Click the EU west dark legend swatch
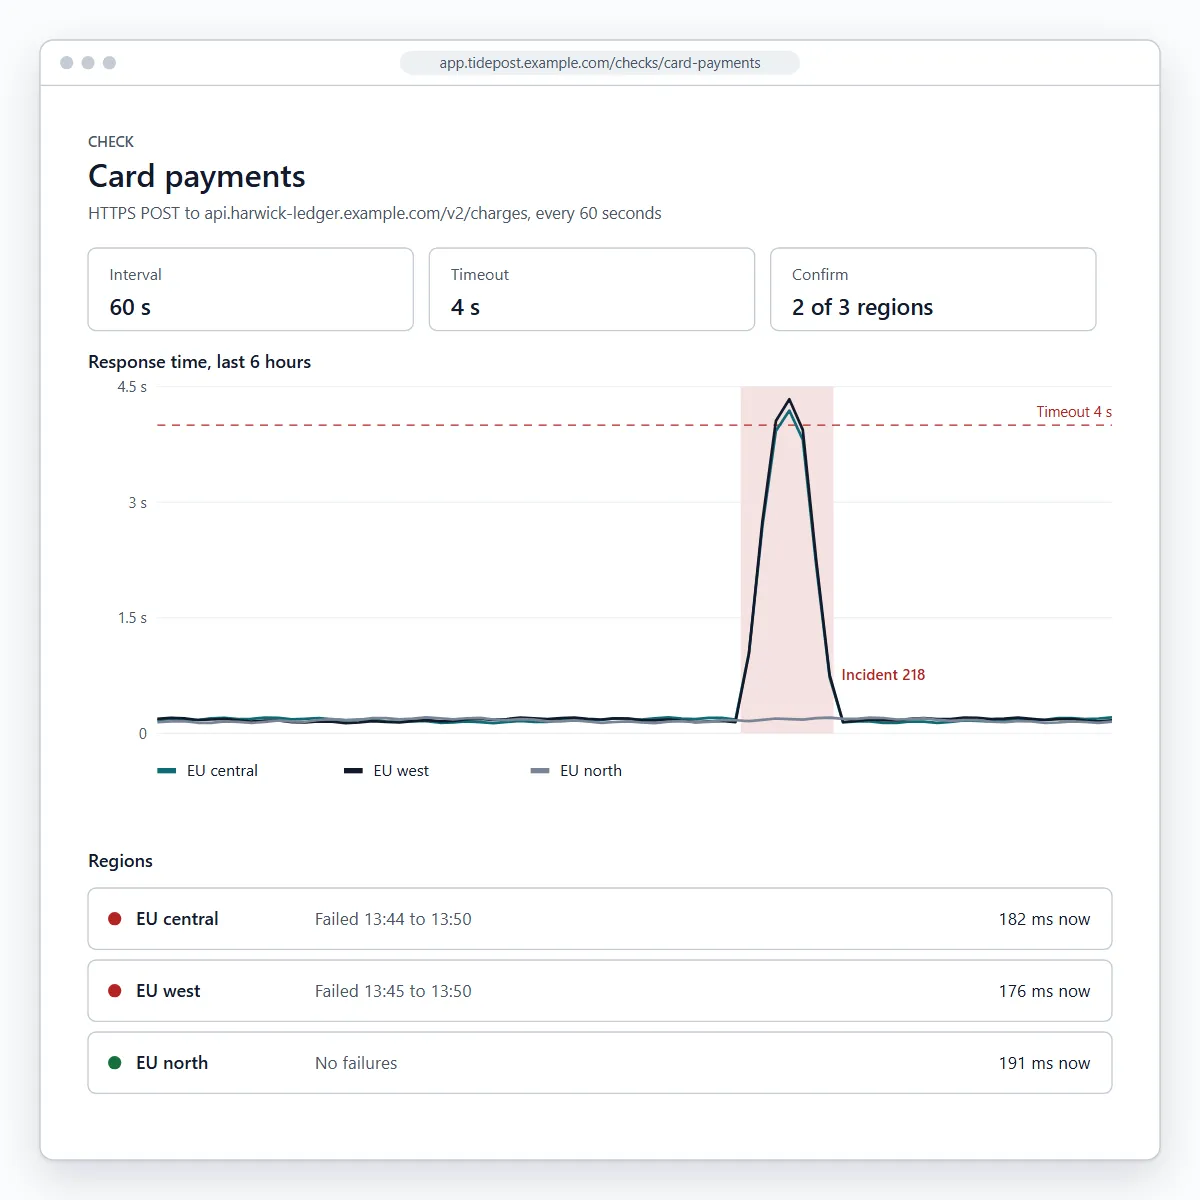Viewport: 1200px width, 1200px height. tap(353, 771)
